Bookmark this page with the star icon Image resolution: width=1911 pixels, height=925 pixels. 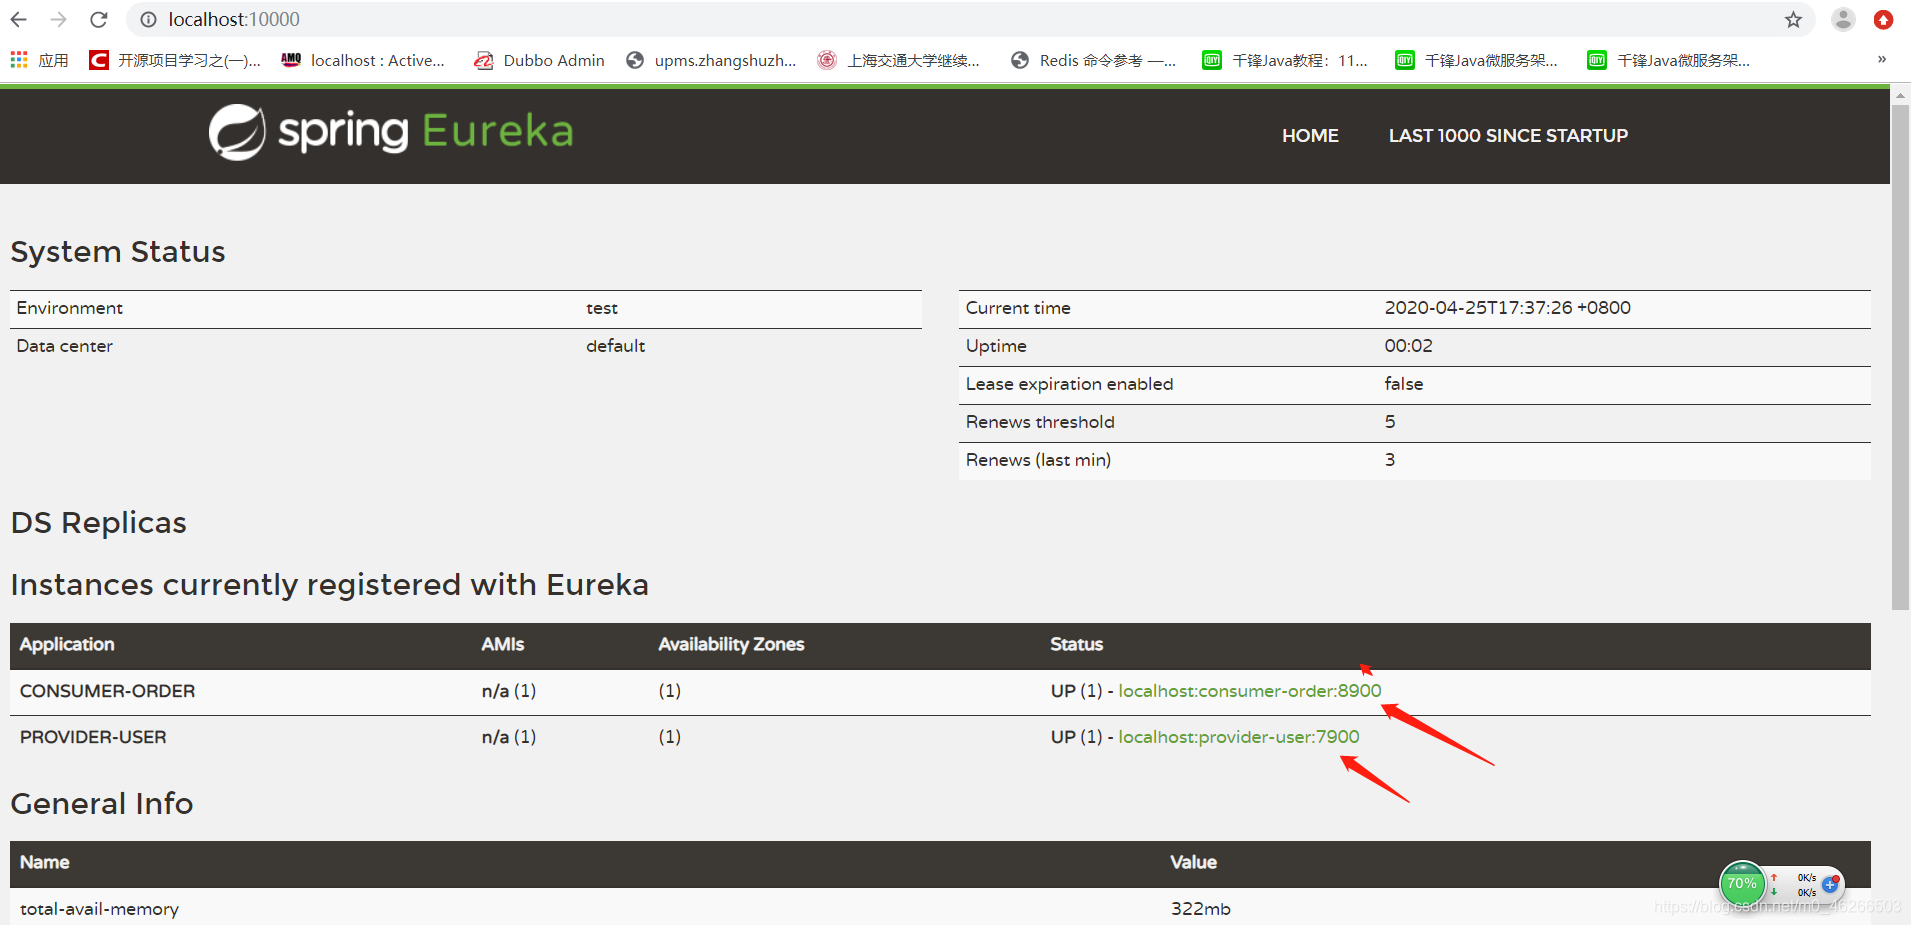pyautogui.click(x=1793, y=19)
